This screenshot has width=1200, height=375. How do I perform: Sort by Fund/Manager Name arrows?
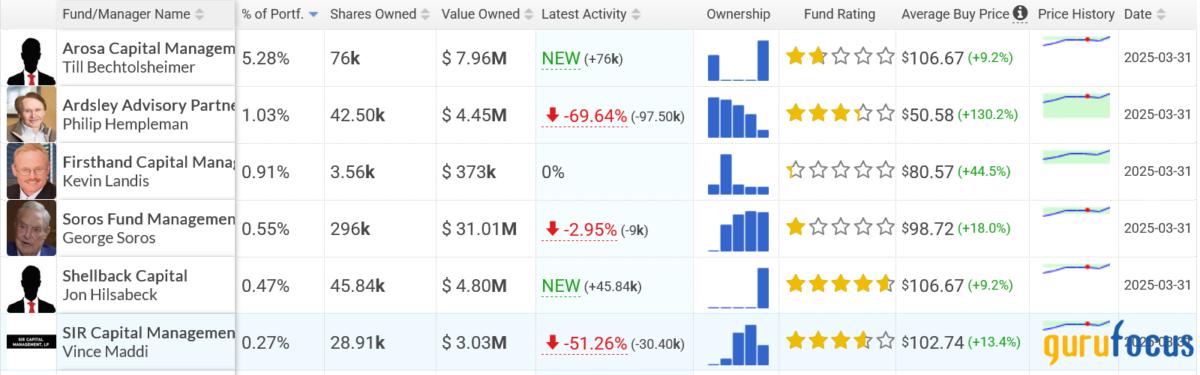click(200, 15)
